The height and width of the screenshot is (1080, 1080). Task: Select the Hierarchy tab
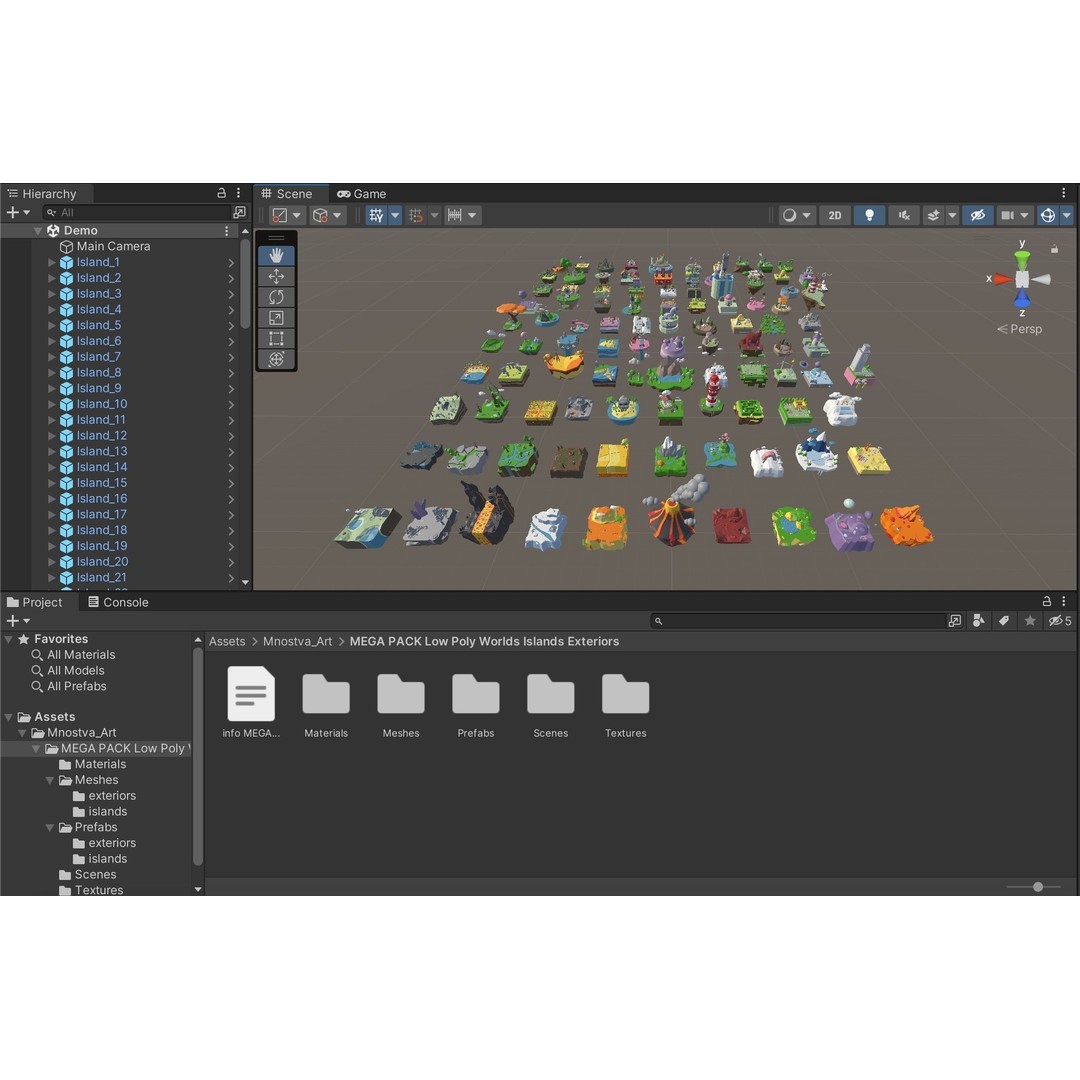[42, 194]
